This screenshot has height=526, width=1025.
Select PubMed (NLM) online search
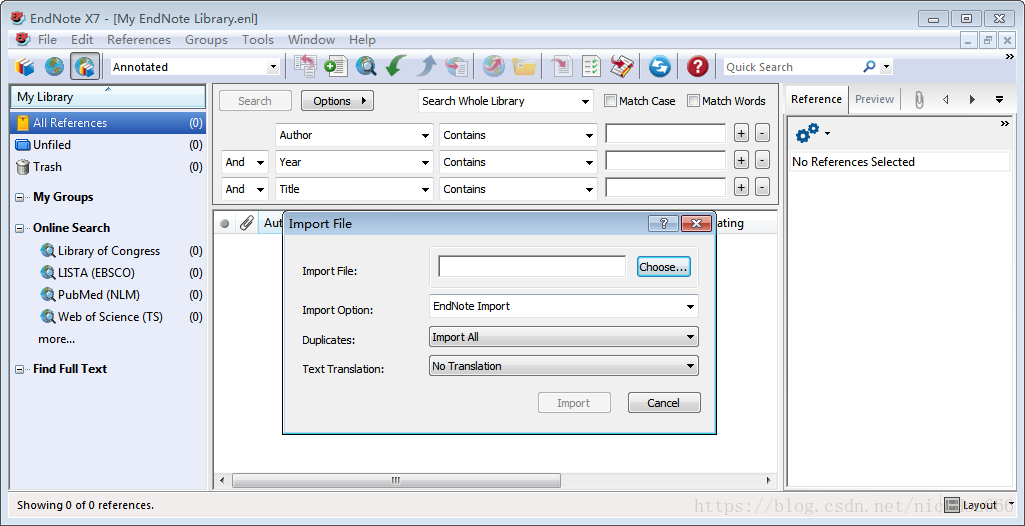coord(99,295)
